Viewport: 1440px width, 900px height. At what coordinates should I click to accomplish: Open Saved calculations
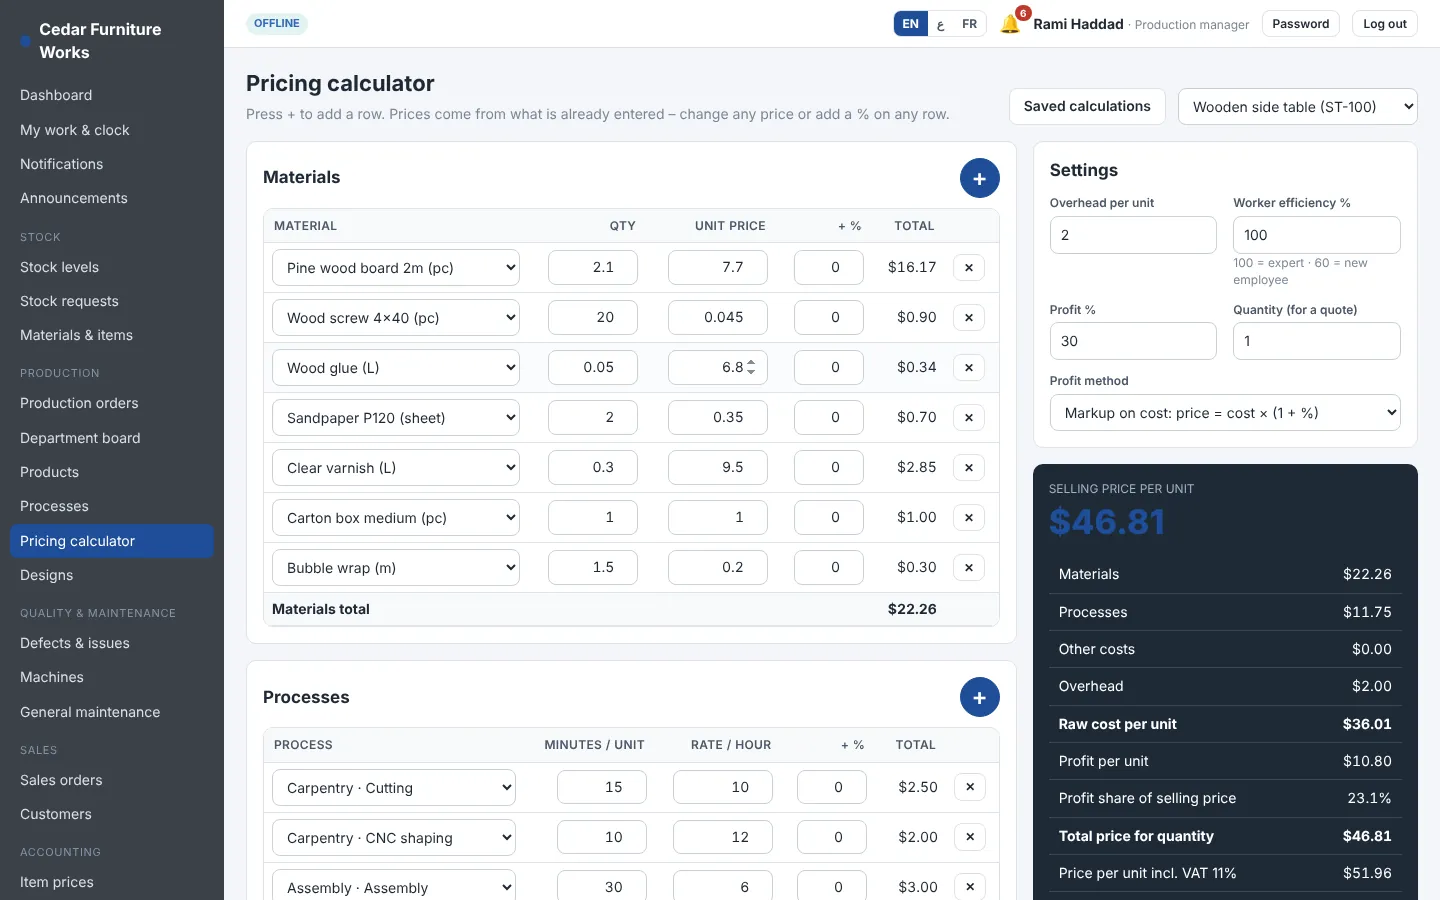pyautogui.click(x=1087, y=106)
